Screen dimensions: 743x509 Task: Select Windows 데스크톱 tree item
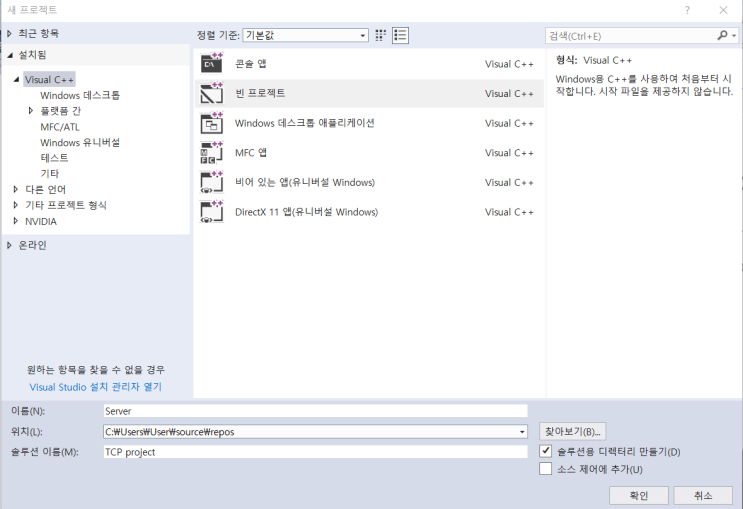click(80, 95)
